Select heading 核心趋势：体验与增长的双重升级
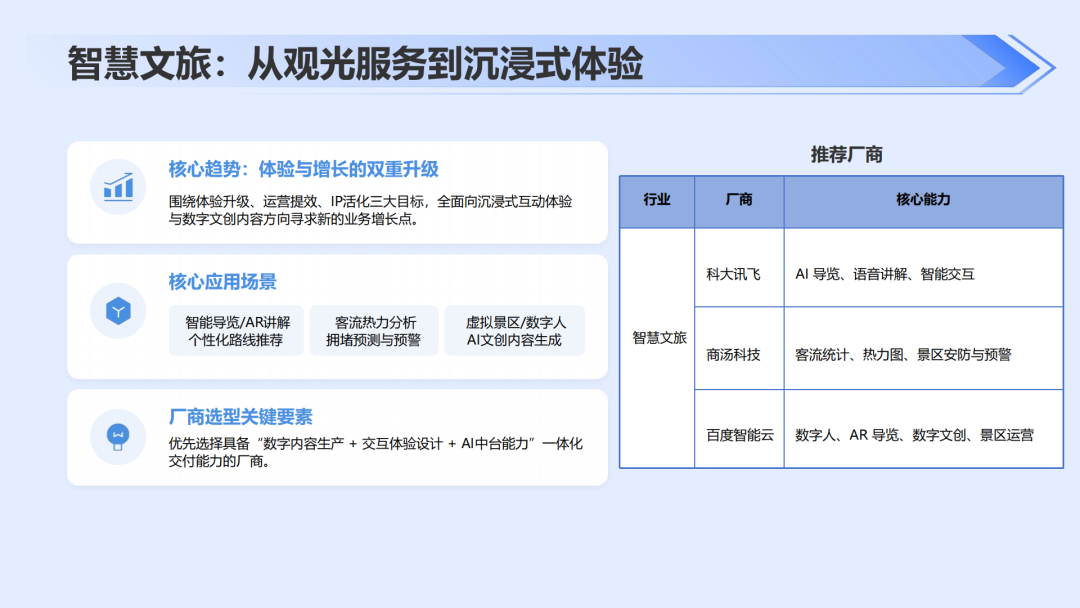The image size is (1080, 608). pos(303,169)
